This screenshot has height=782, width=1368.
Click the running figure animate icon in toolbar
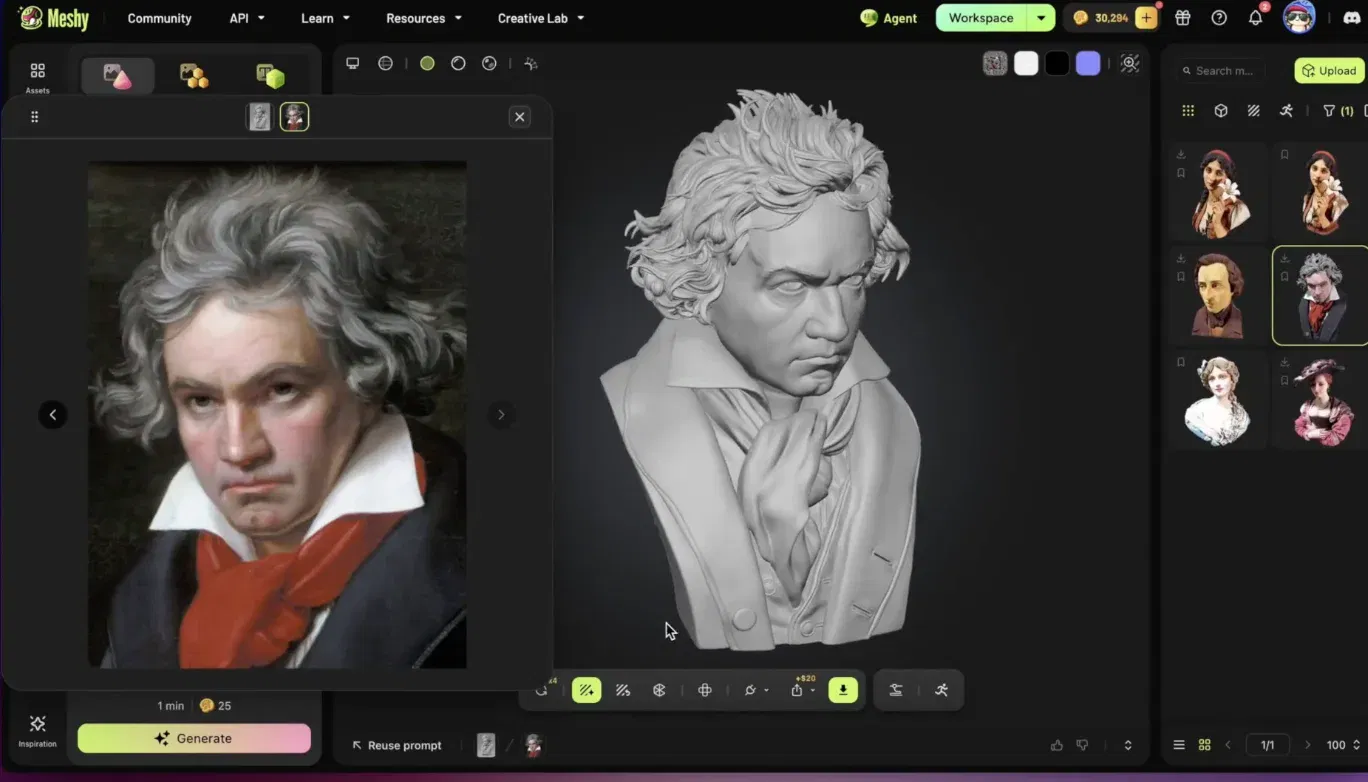941,690
